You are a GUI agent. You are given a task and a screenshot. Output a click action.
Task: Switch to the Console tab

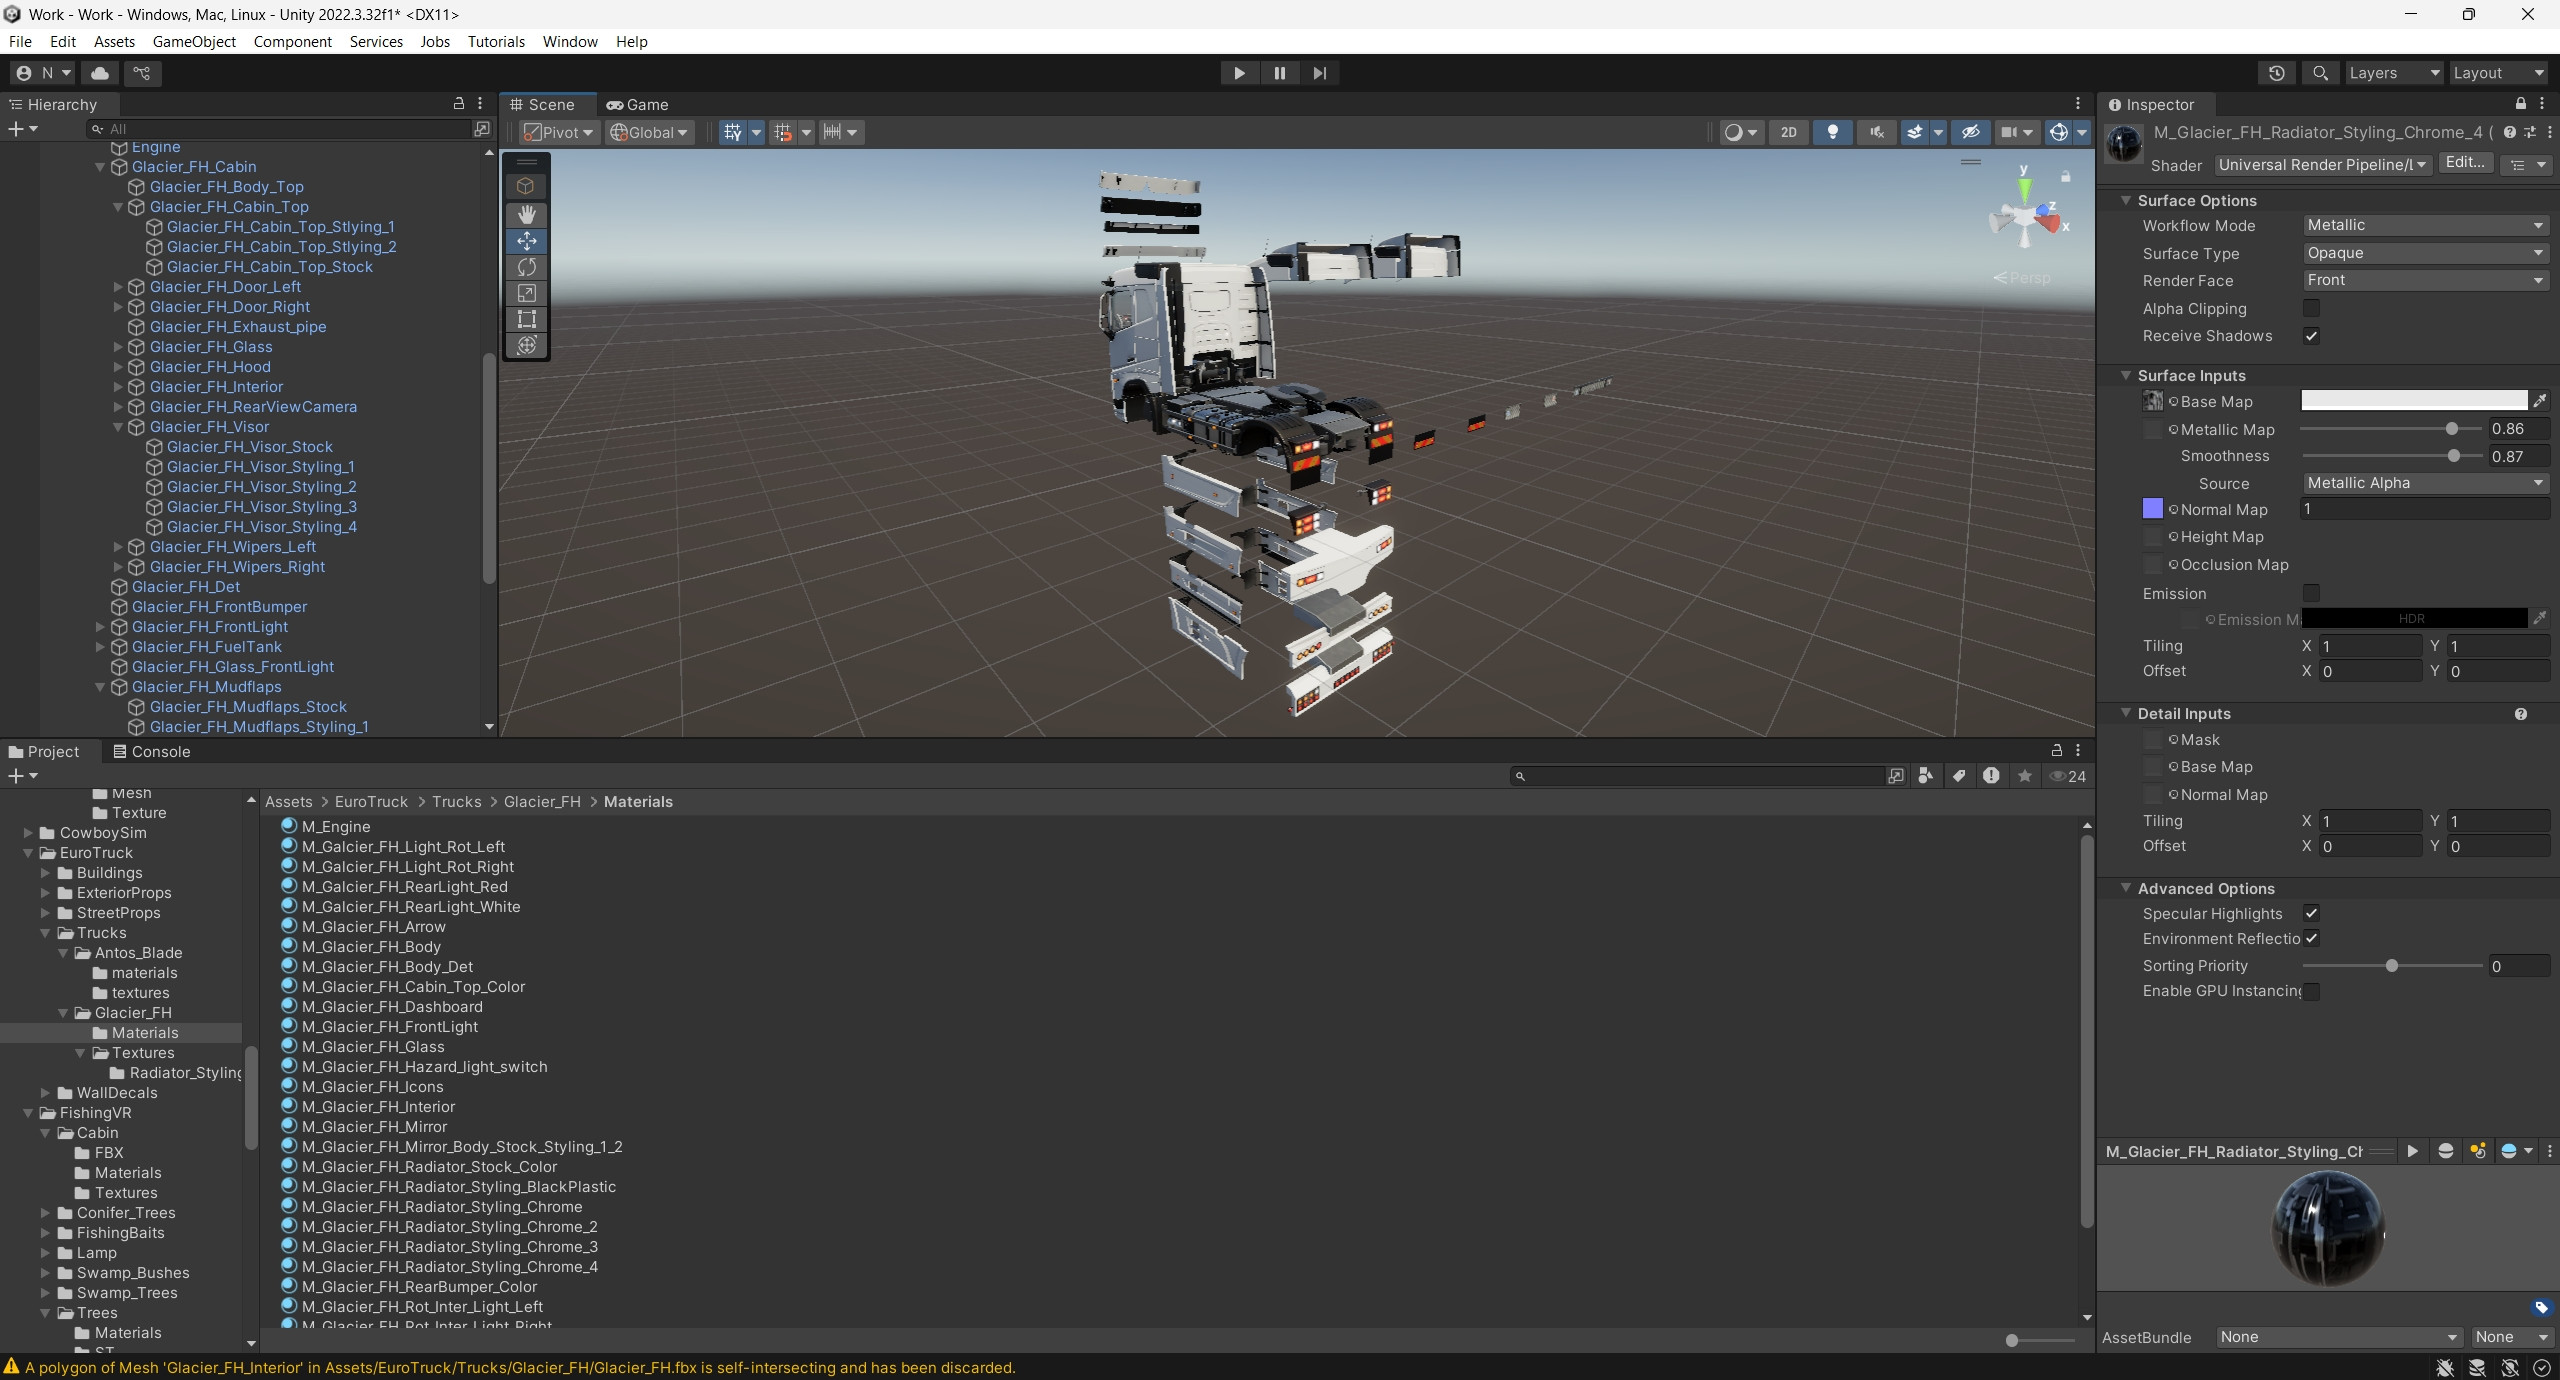coord(151,751)
